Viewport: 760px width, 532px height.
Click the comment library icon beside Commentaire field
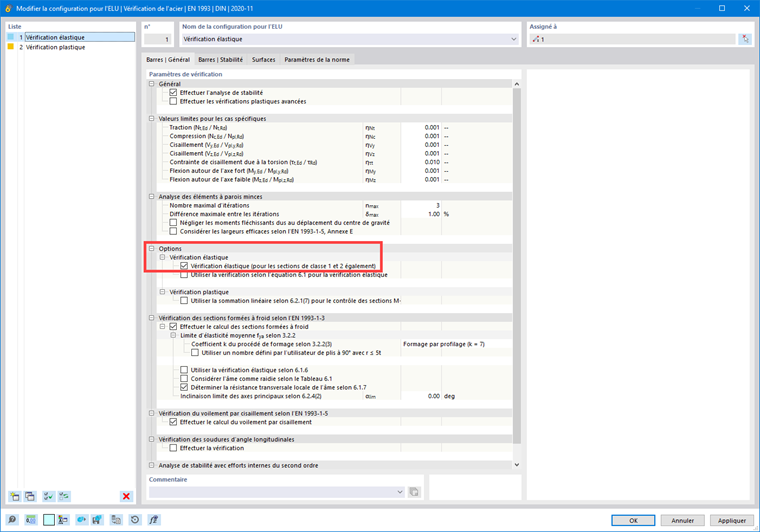click(x=414, y=492)
